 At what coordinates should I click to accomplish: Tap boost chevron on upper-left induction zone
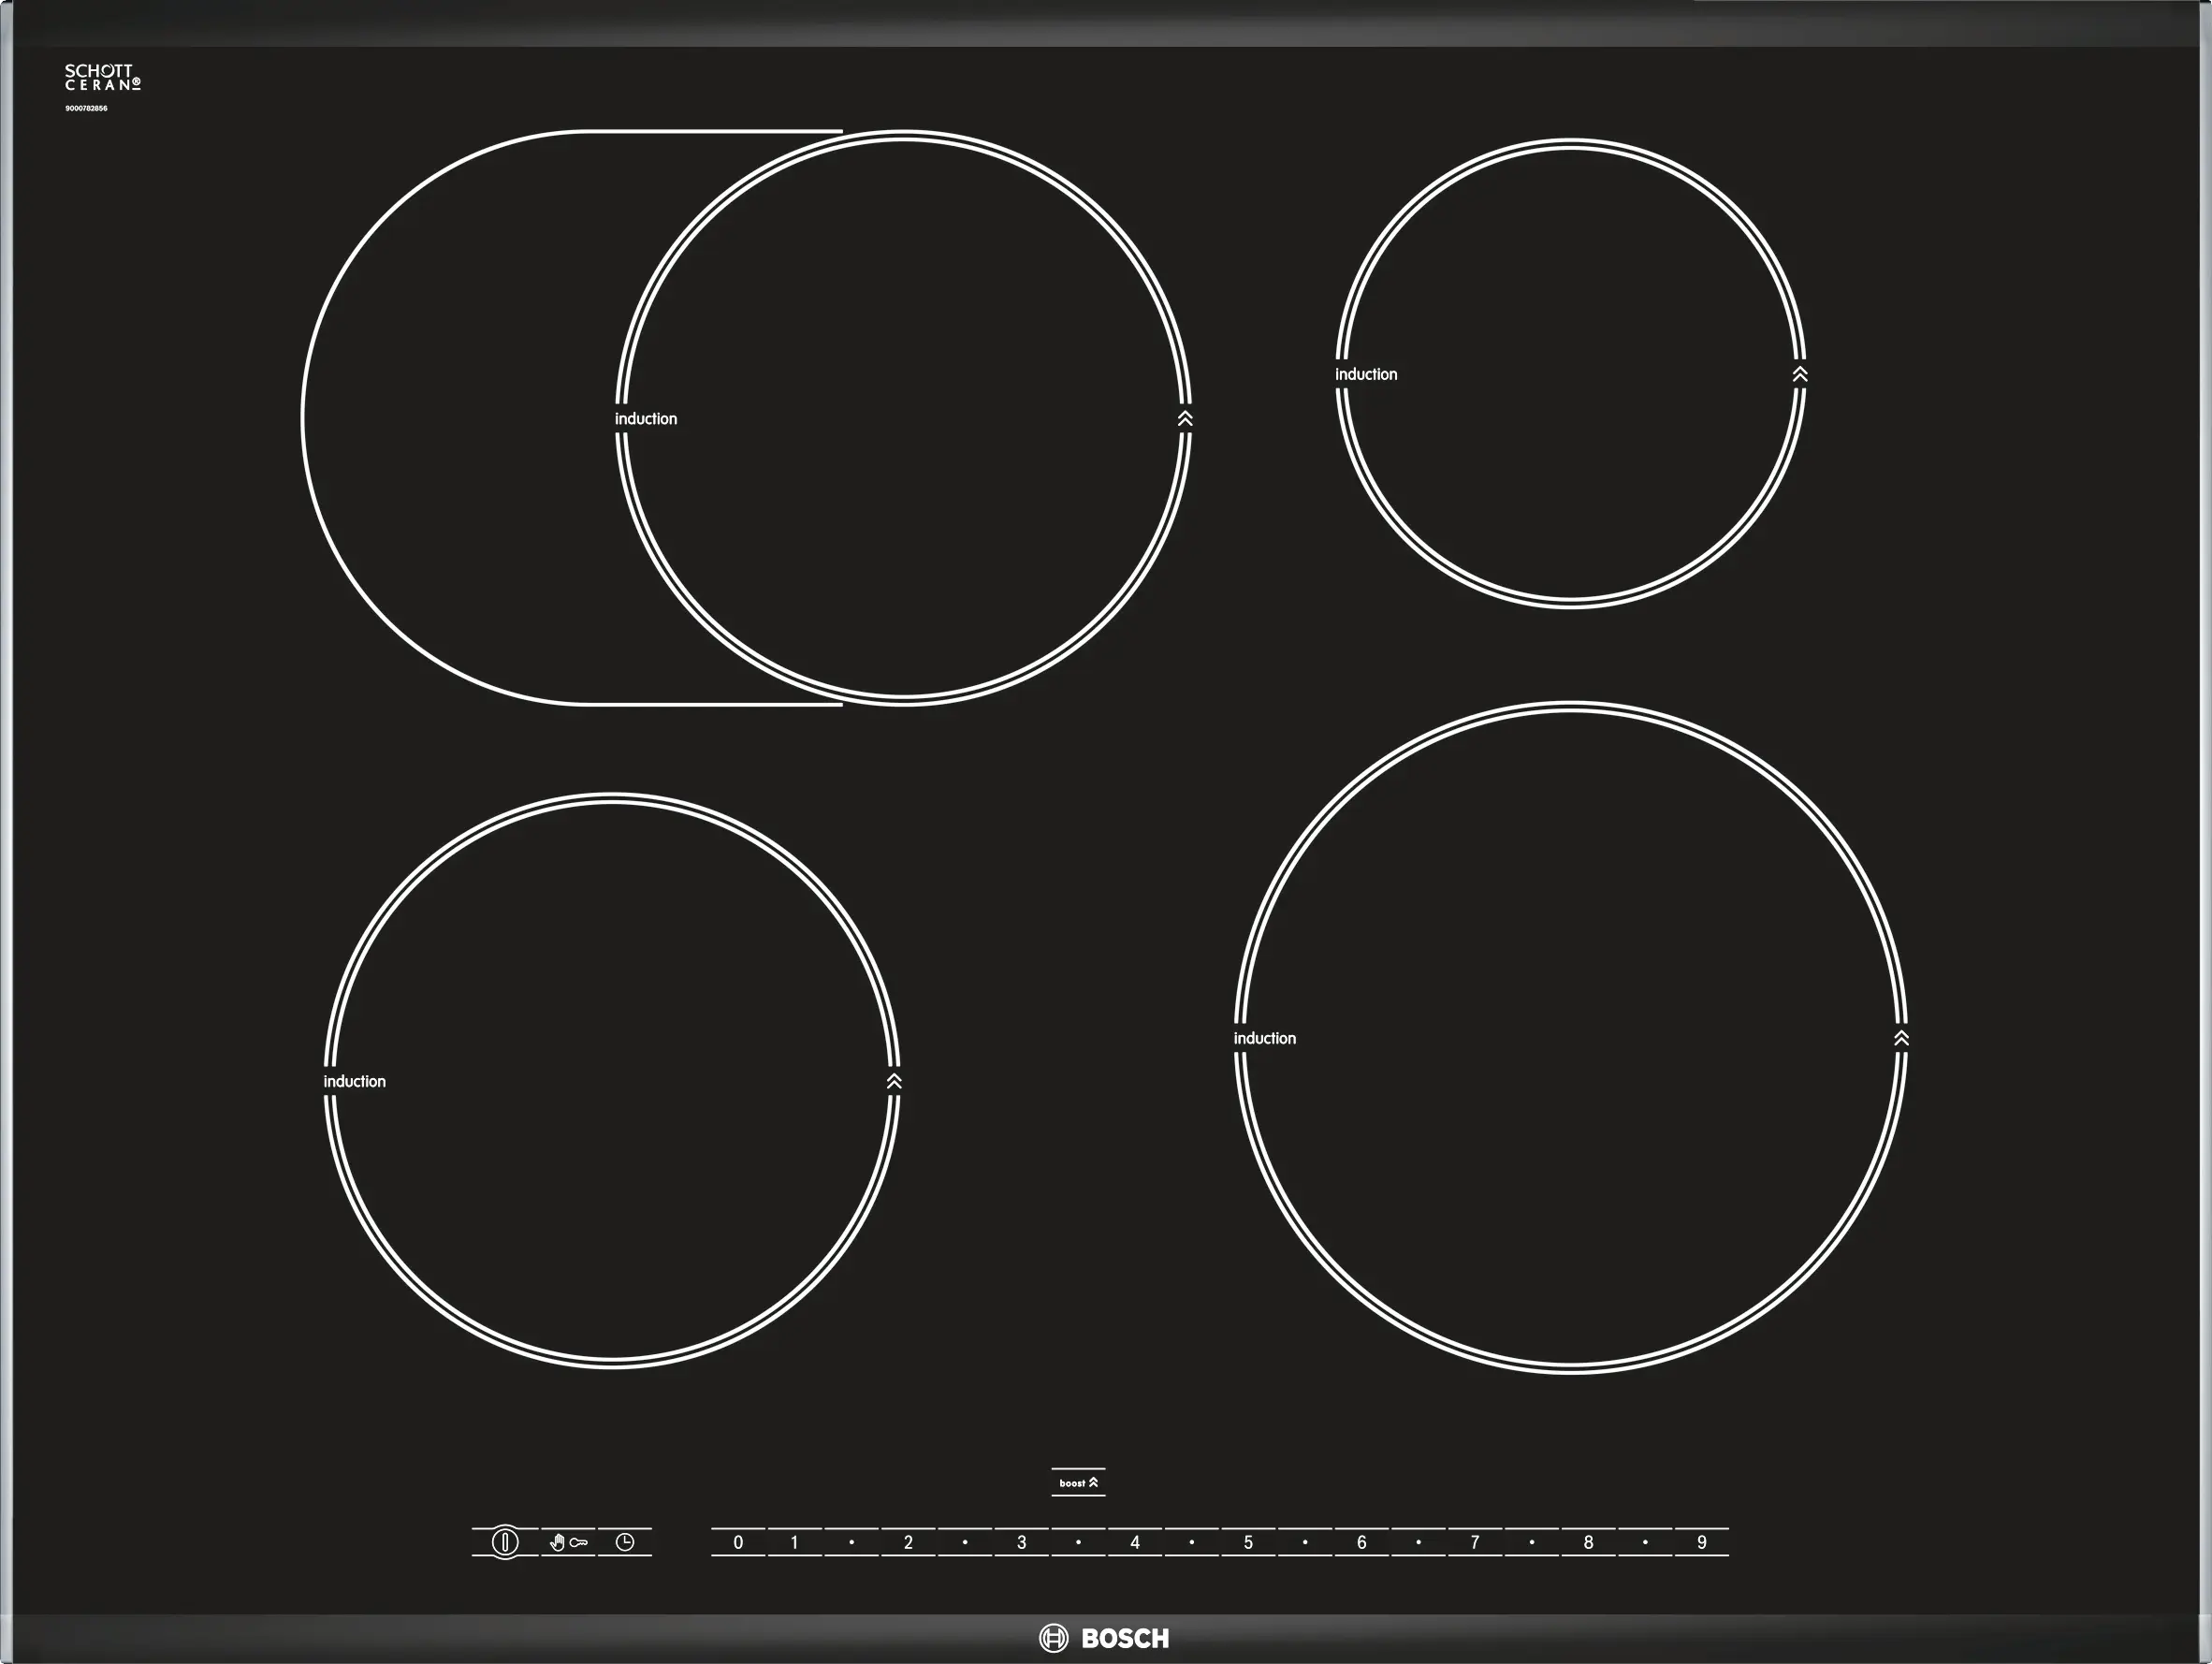tap(1185, 419)
